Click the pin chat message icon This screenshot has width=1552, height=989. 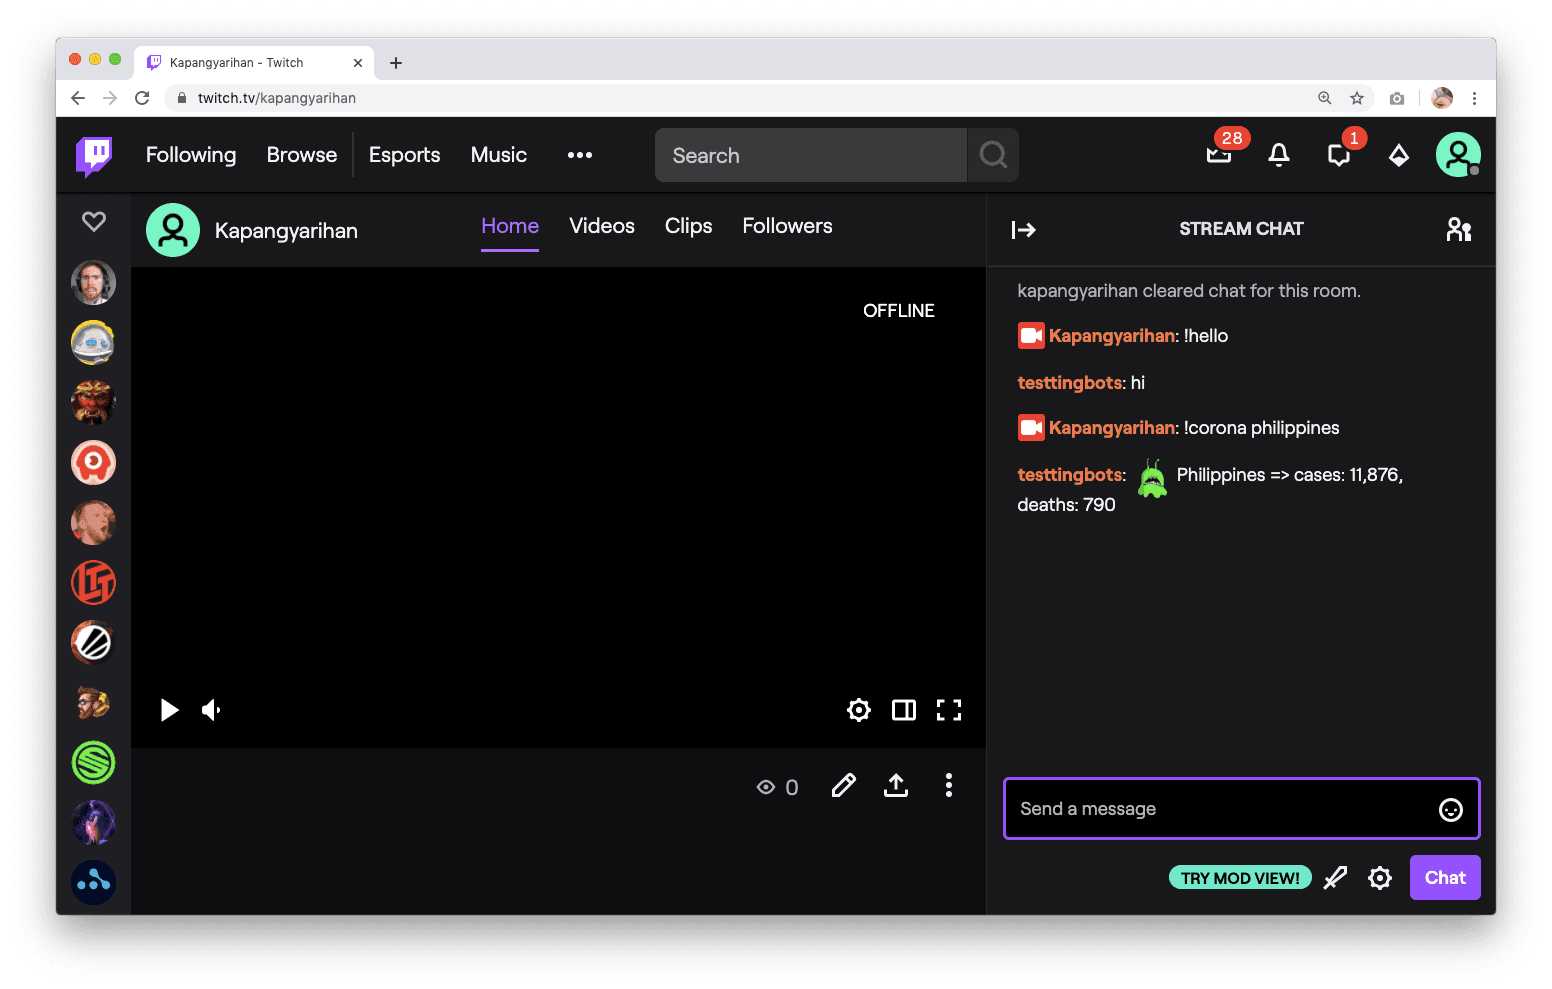click(x=1335, y=877)
